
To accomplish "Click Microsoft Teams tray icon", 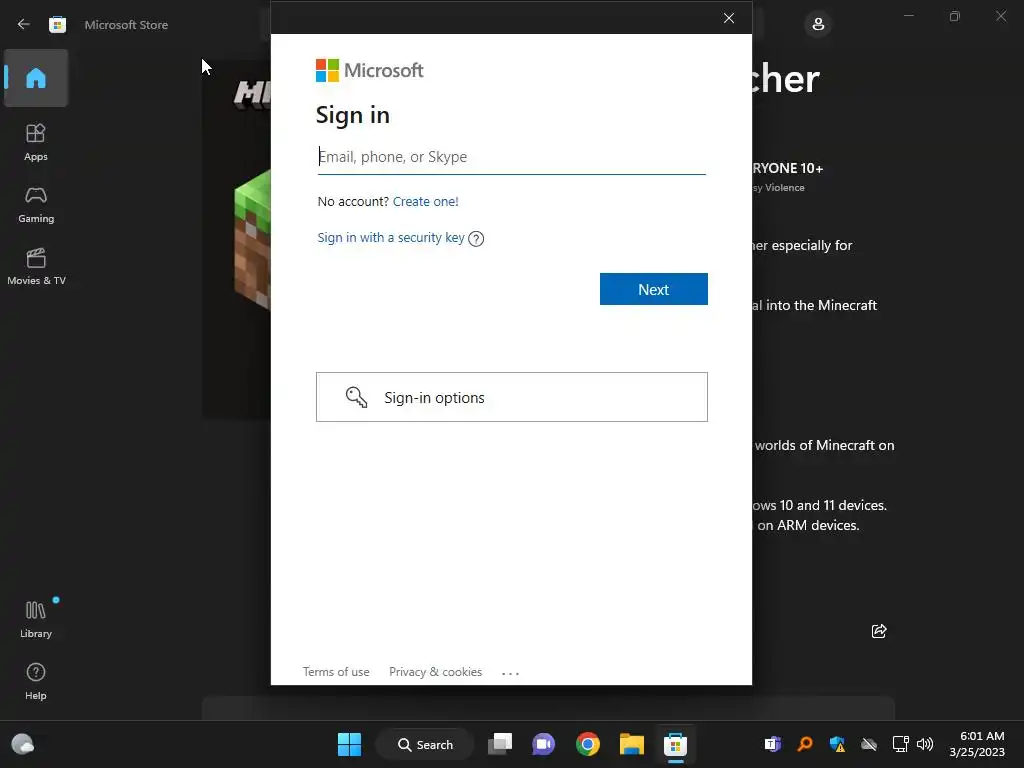I will point(773,744).
